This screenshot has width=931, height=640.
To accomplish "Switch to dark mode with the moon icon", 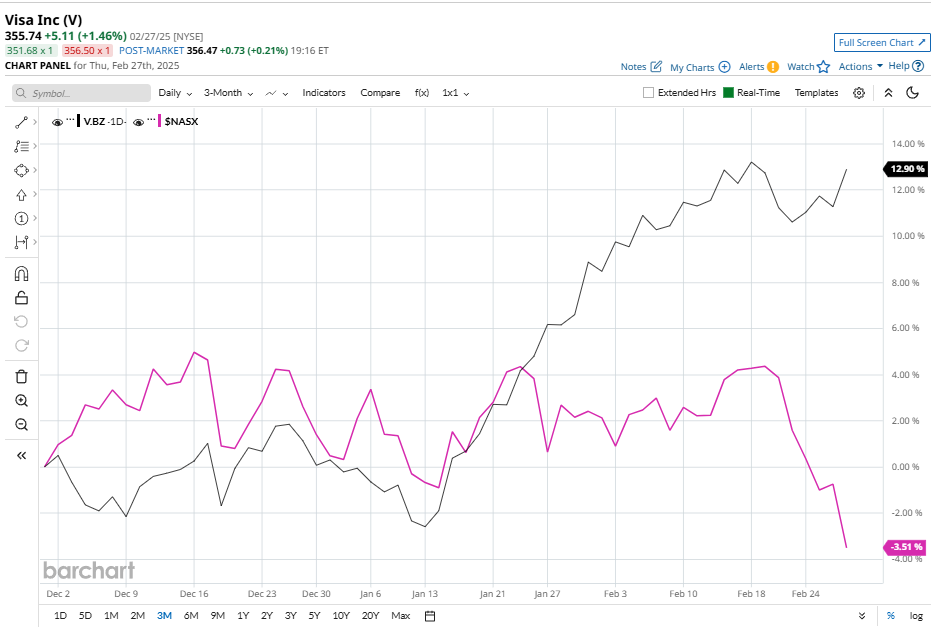I will pos(911,92).
